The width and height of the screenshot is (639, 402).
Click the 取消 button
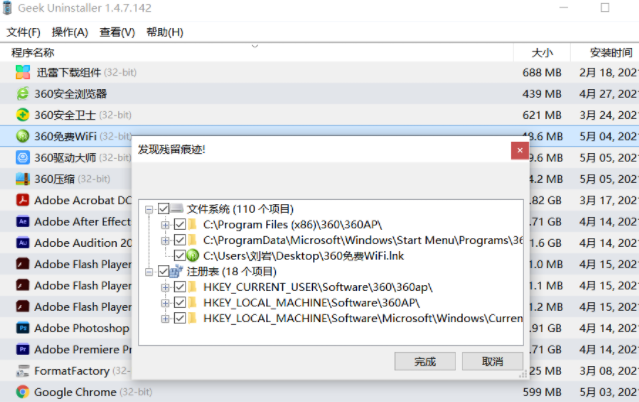pyautogui.click(x=492, y=361)
